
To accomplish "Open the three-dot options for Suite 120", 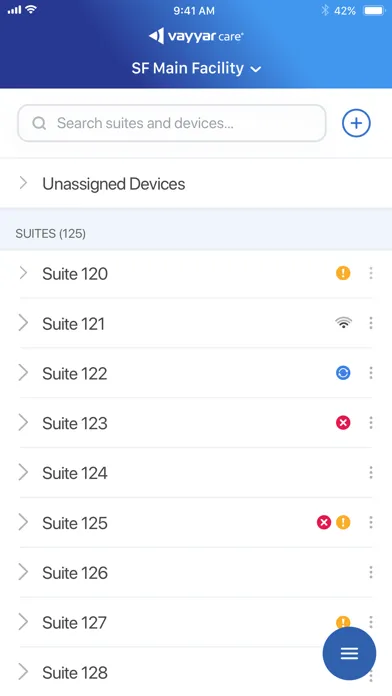I will tap(371, 273).
